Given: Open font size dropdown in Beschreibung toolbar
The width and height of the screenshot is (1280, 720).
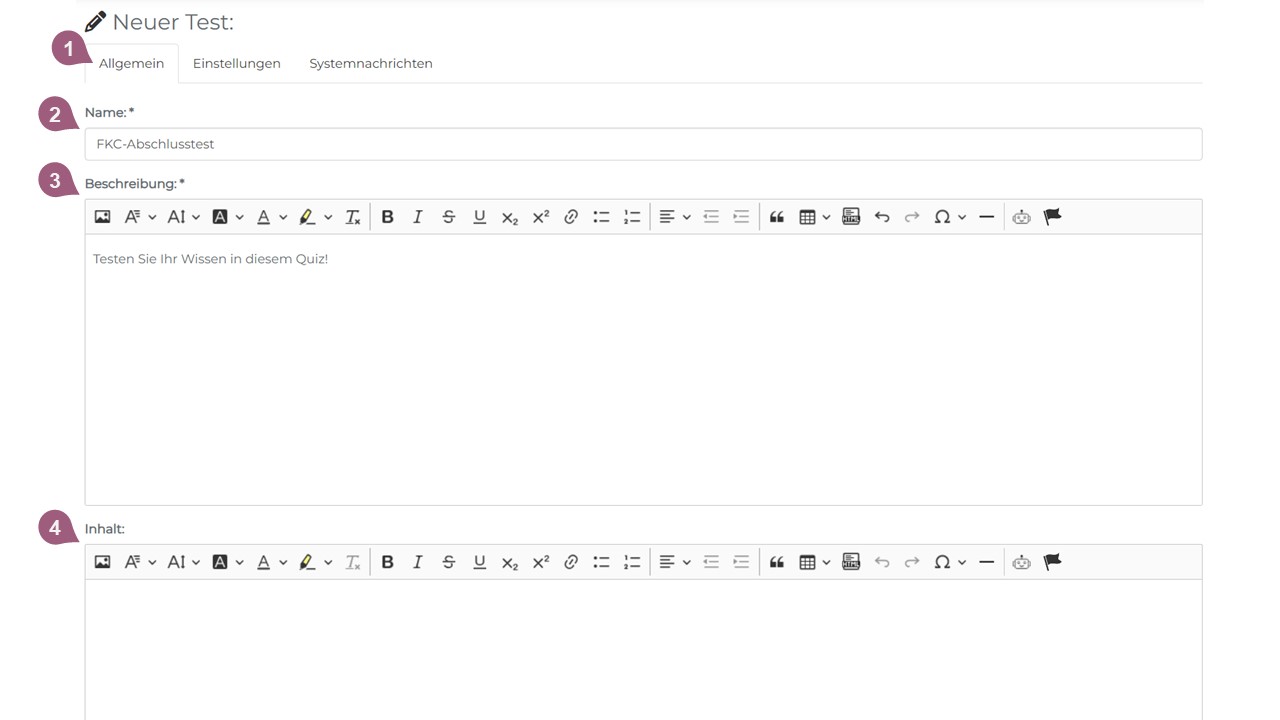Looking at the screenshot, I should point(183,217).
